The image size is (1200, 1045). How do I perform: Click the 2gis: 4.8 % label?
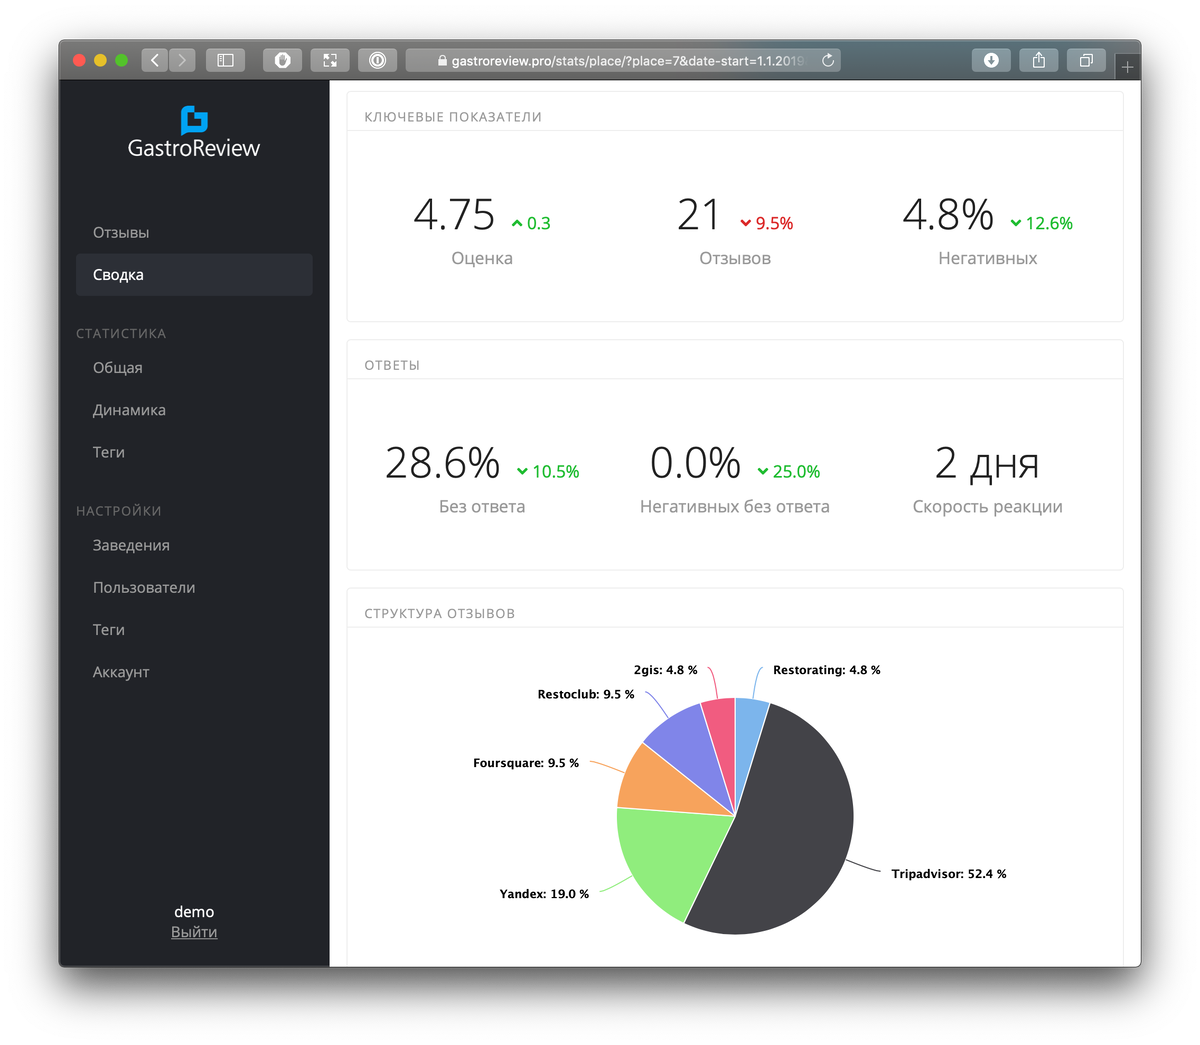666,670
